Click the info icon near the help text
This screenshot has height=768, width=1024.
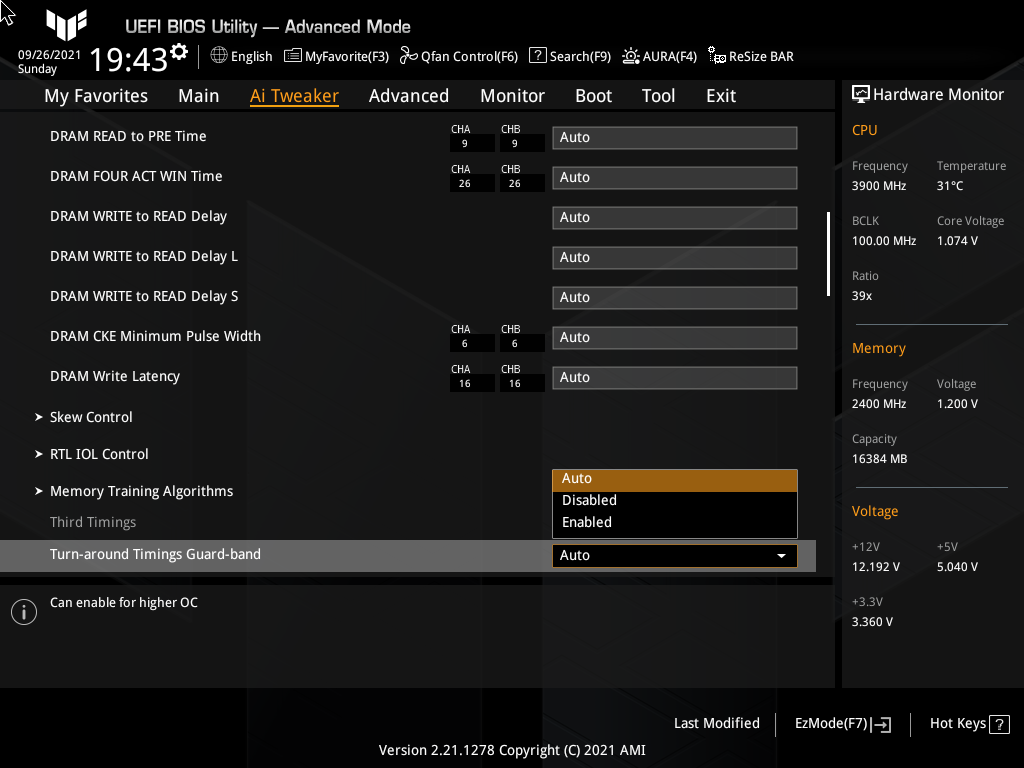tap(23, 611)
